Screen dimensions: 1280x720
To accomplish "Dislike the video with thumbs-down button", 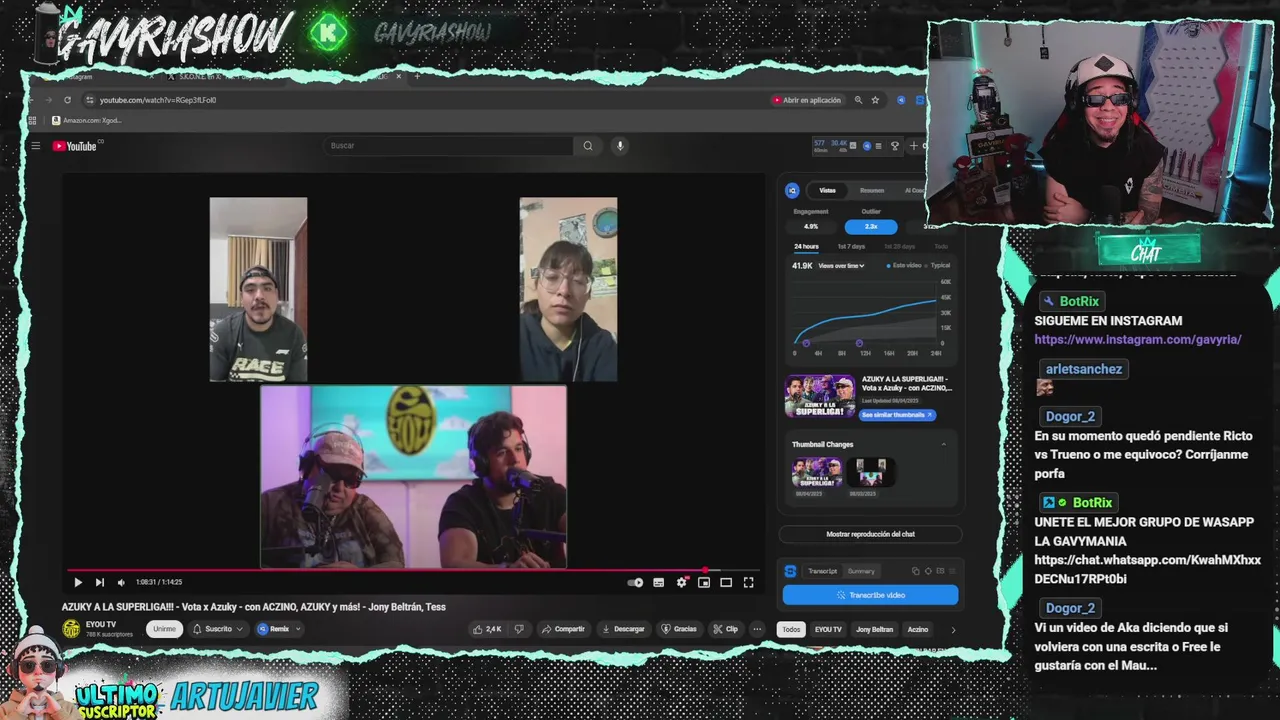I will (x=518, y=629).
